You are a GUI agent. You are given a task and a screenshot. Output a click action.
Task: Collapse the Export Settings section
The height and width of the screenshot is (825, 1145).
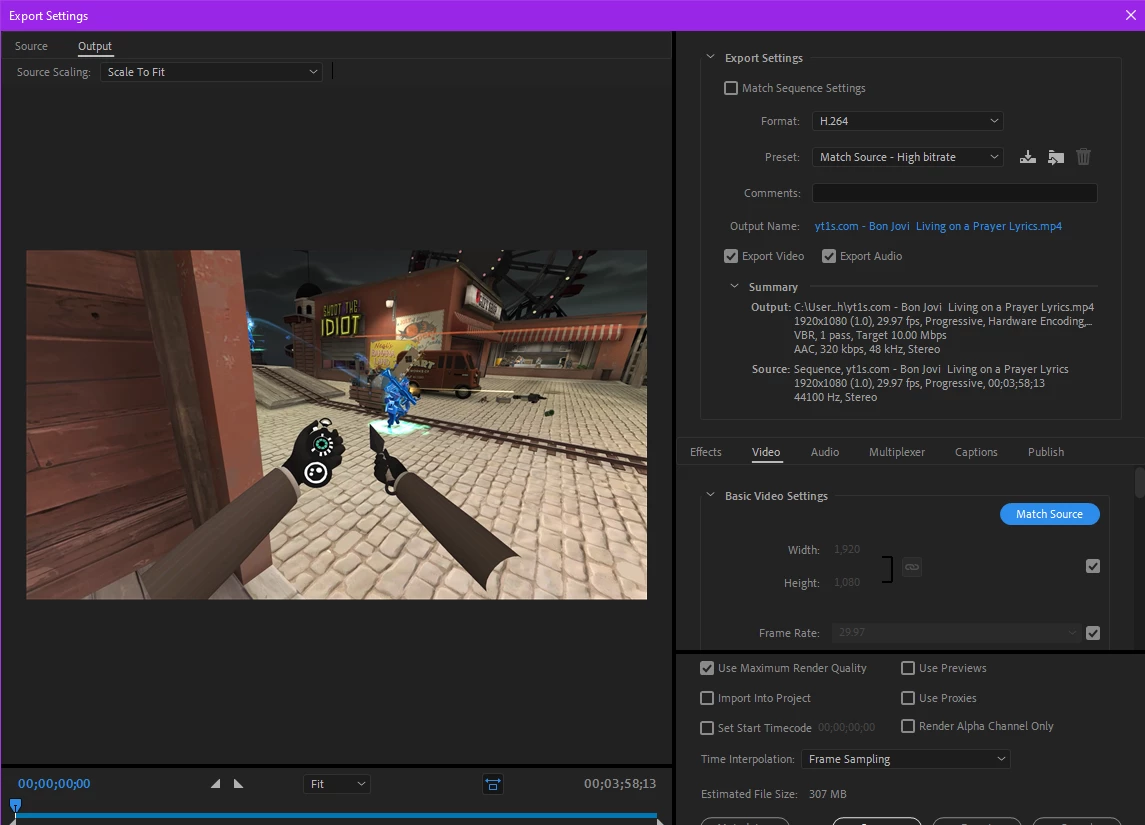pos(711,57)
